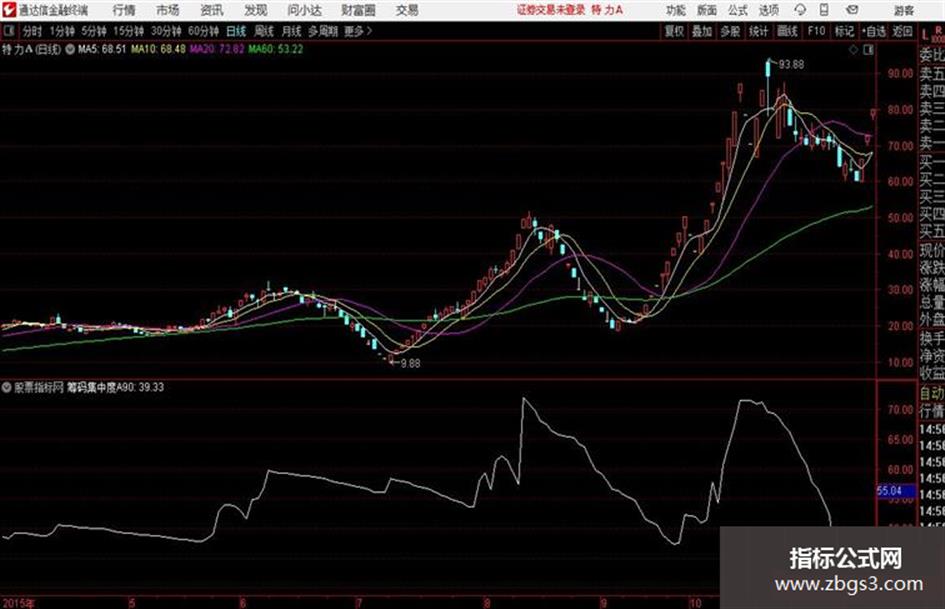Switch to the 分时 chart period
945x609 pixels.
point(33,31)
